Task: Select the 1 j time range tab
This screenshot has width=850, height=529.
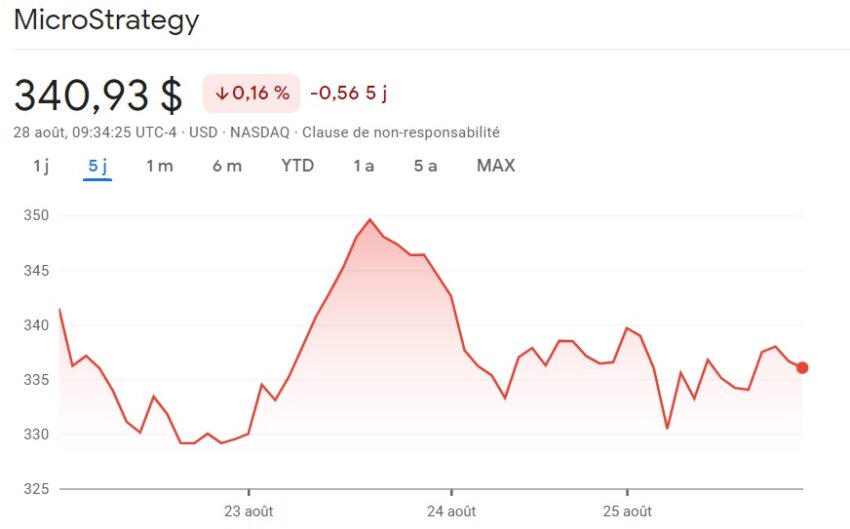Action: (x=41, y=166)
